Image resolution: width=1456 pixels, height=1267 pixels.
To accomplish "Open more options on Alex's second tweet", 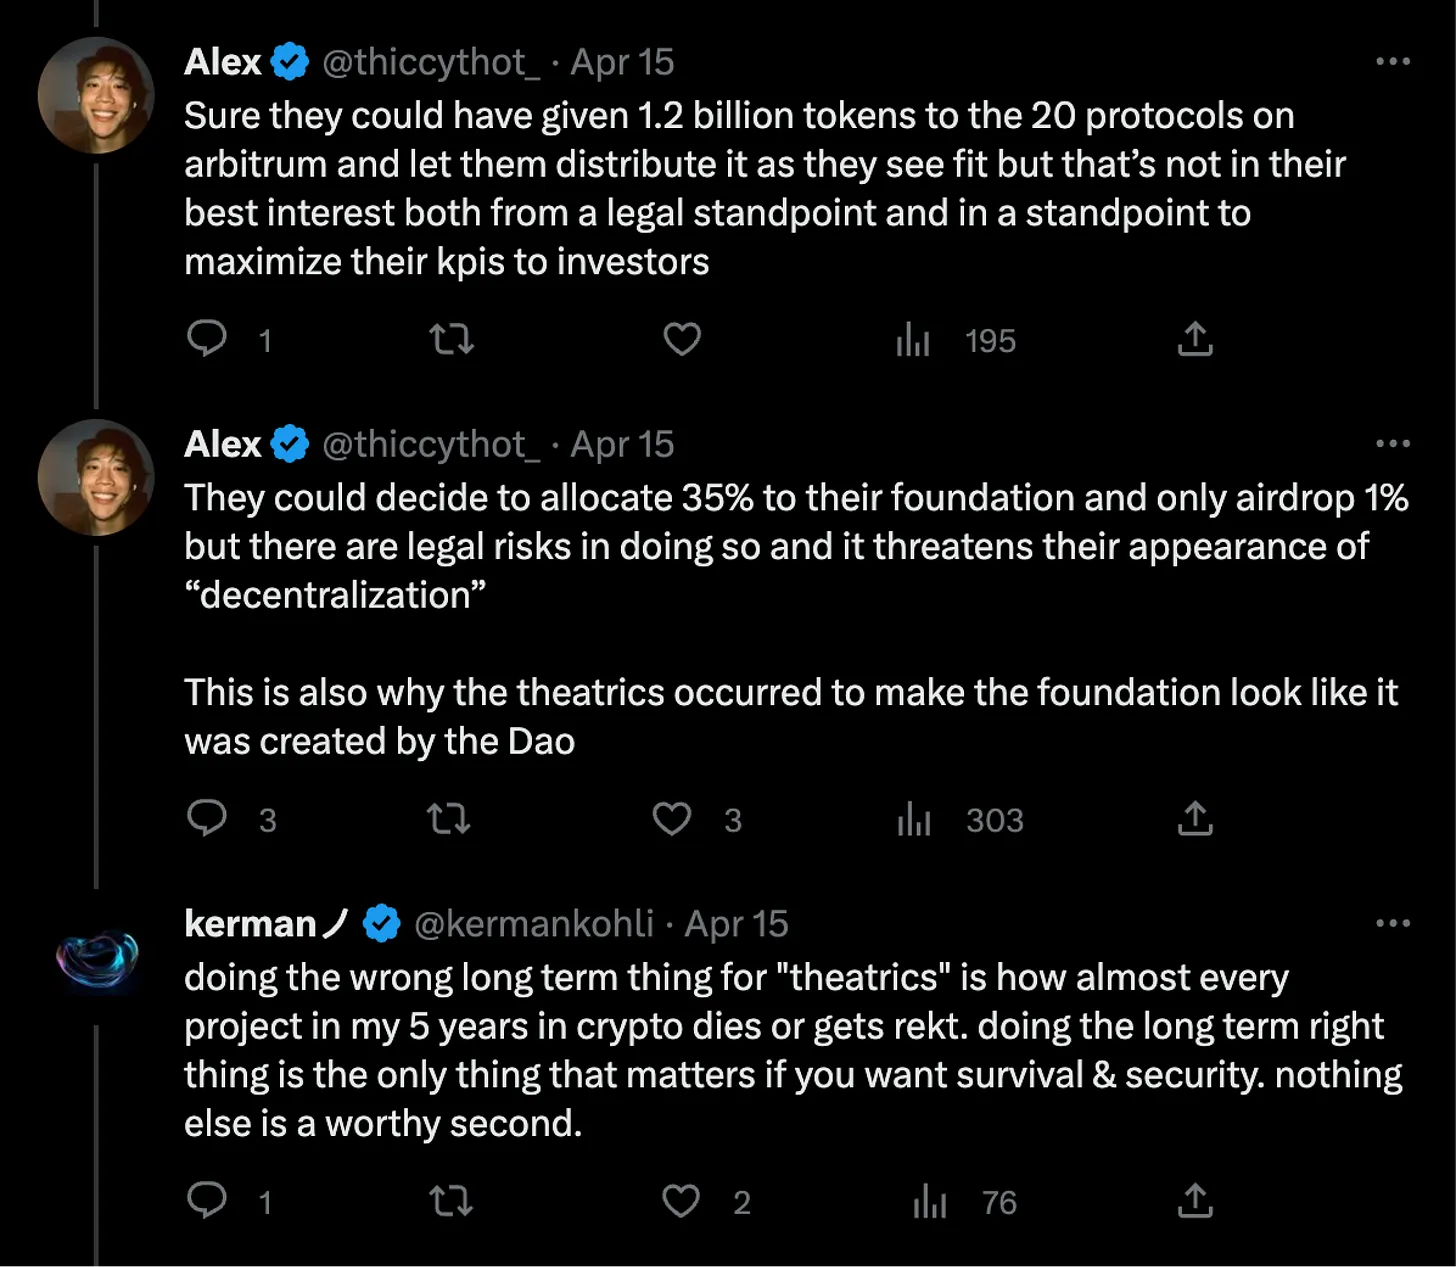I will coord(1393,444).
